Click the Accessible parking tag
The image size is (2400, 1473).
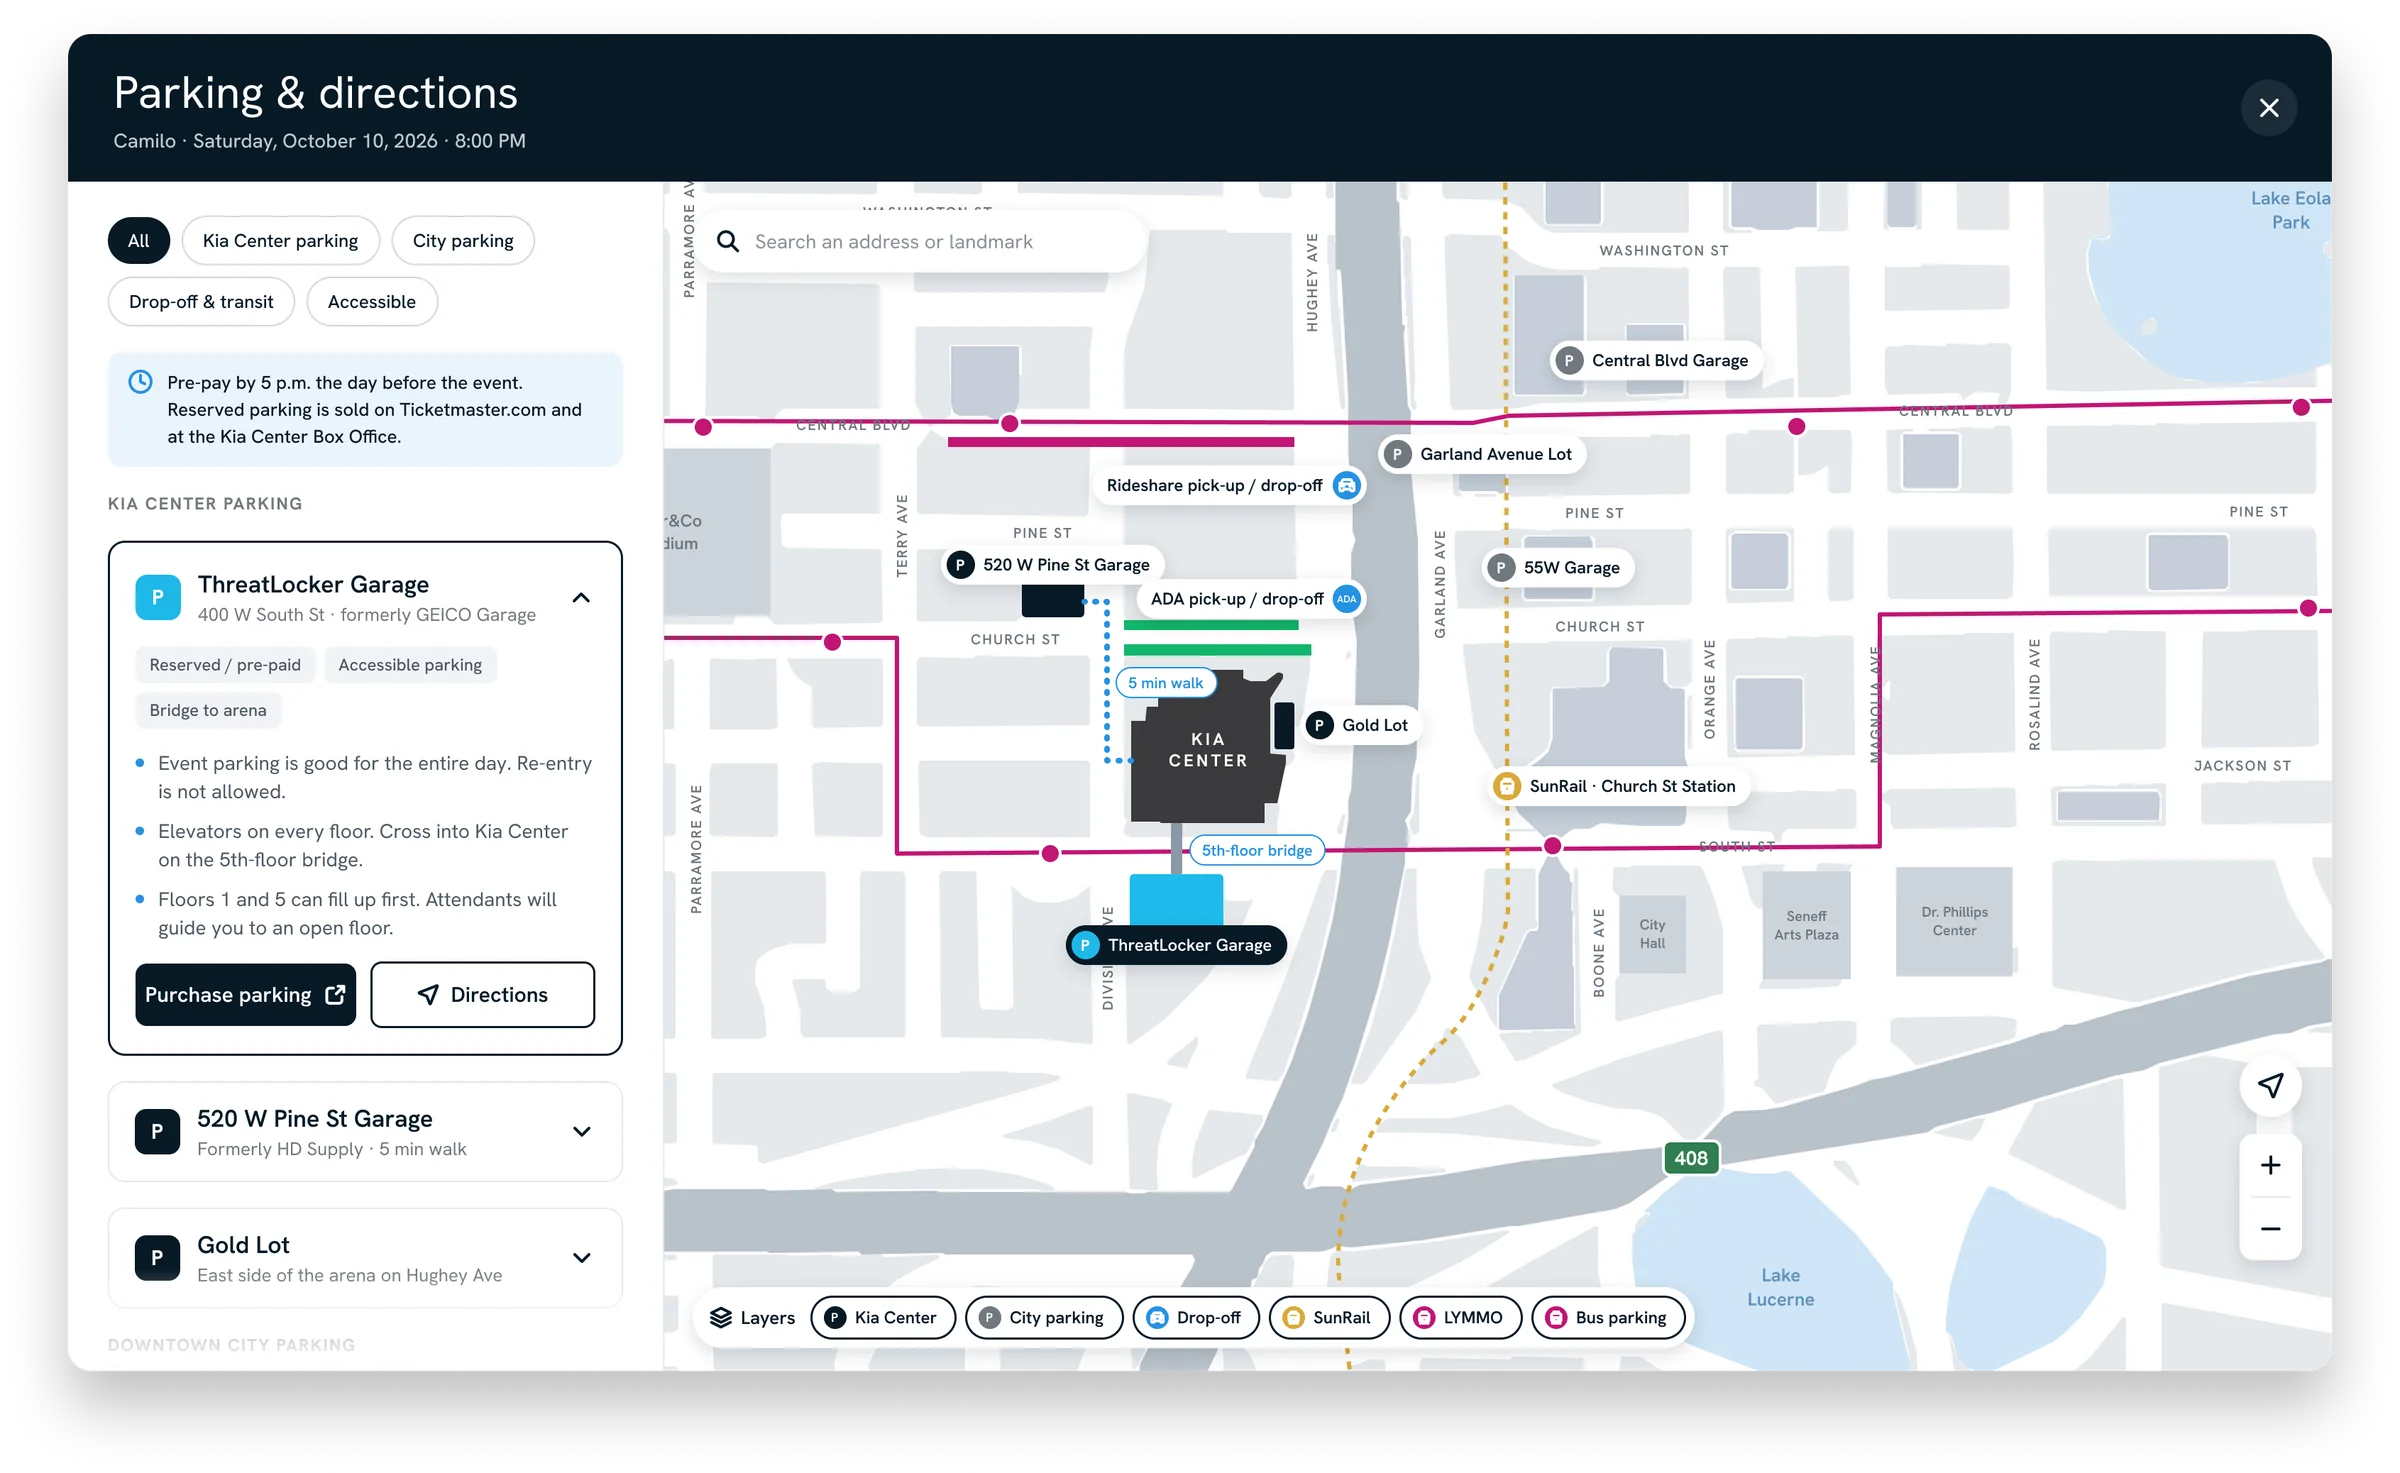point(410,665)
